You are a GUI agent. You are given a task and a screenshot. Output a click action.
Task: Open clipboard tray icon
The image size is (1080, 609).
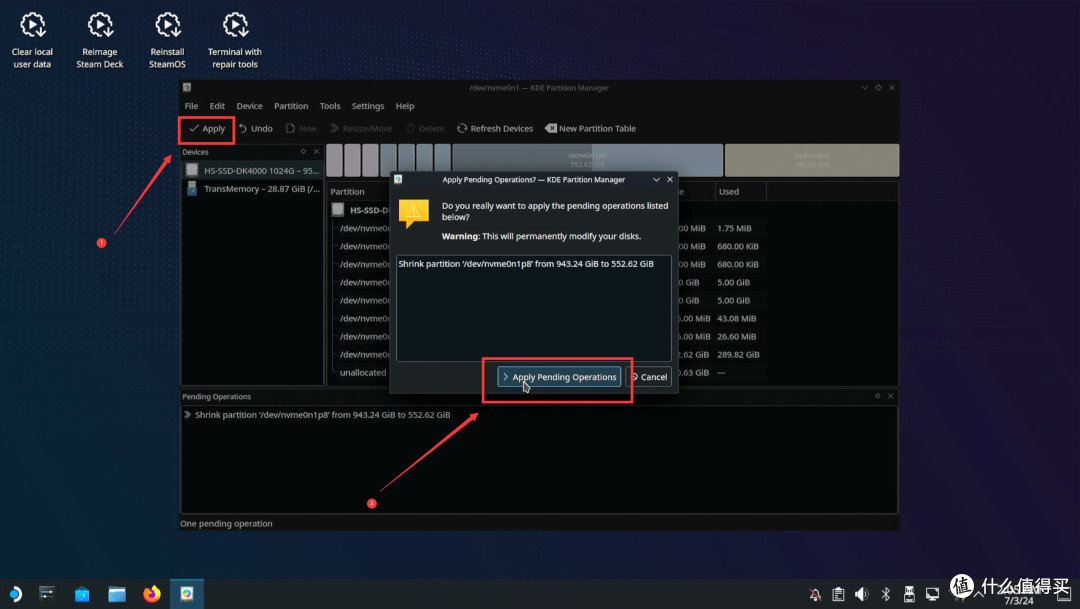click(x=838, y=595)
